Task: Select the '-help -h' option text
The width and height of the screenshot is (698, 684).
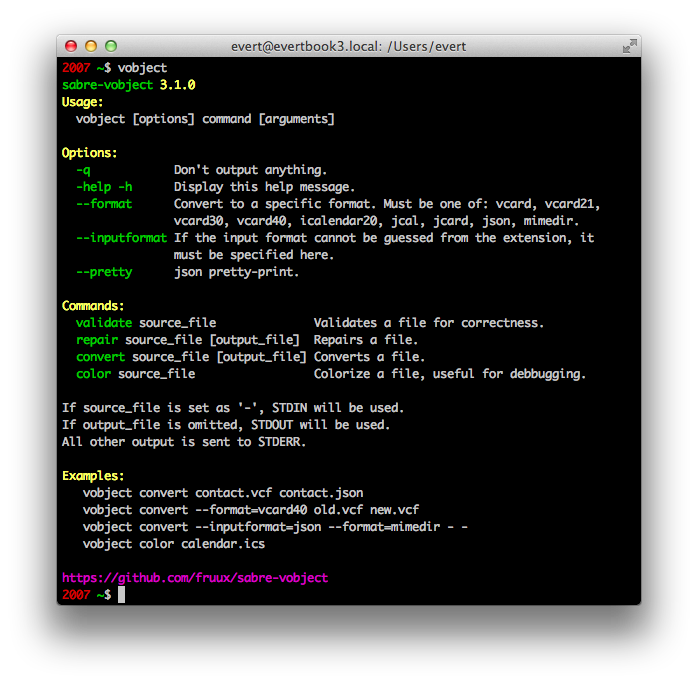Action: coord(104,187)
